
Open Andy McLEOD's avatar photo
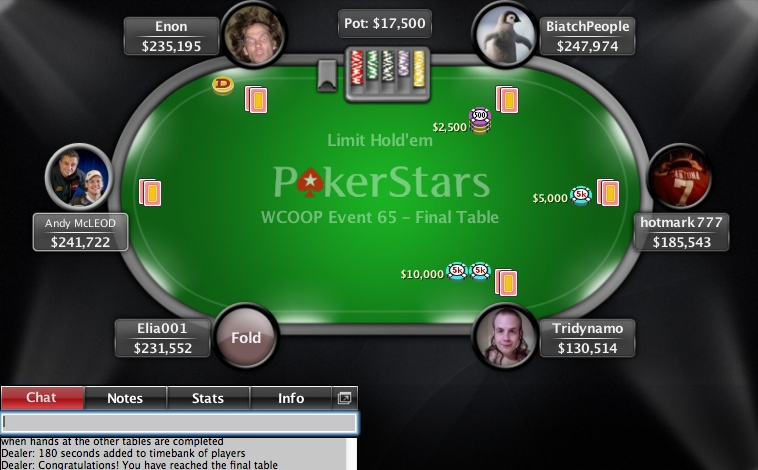(x=79, y=176)
